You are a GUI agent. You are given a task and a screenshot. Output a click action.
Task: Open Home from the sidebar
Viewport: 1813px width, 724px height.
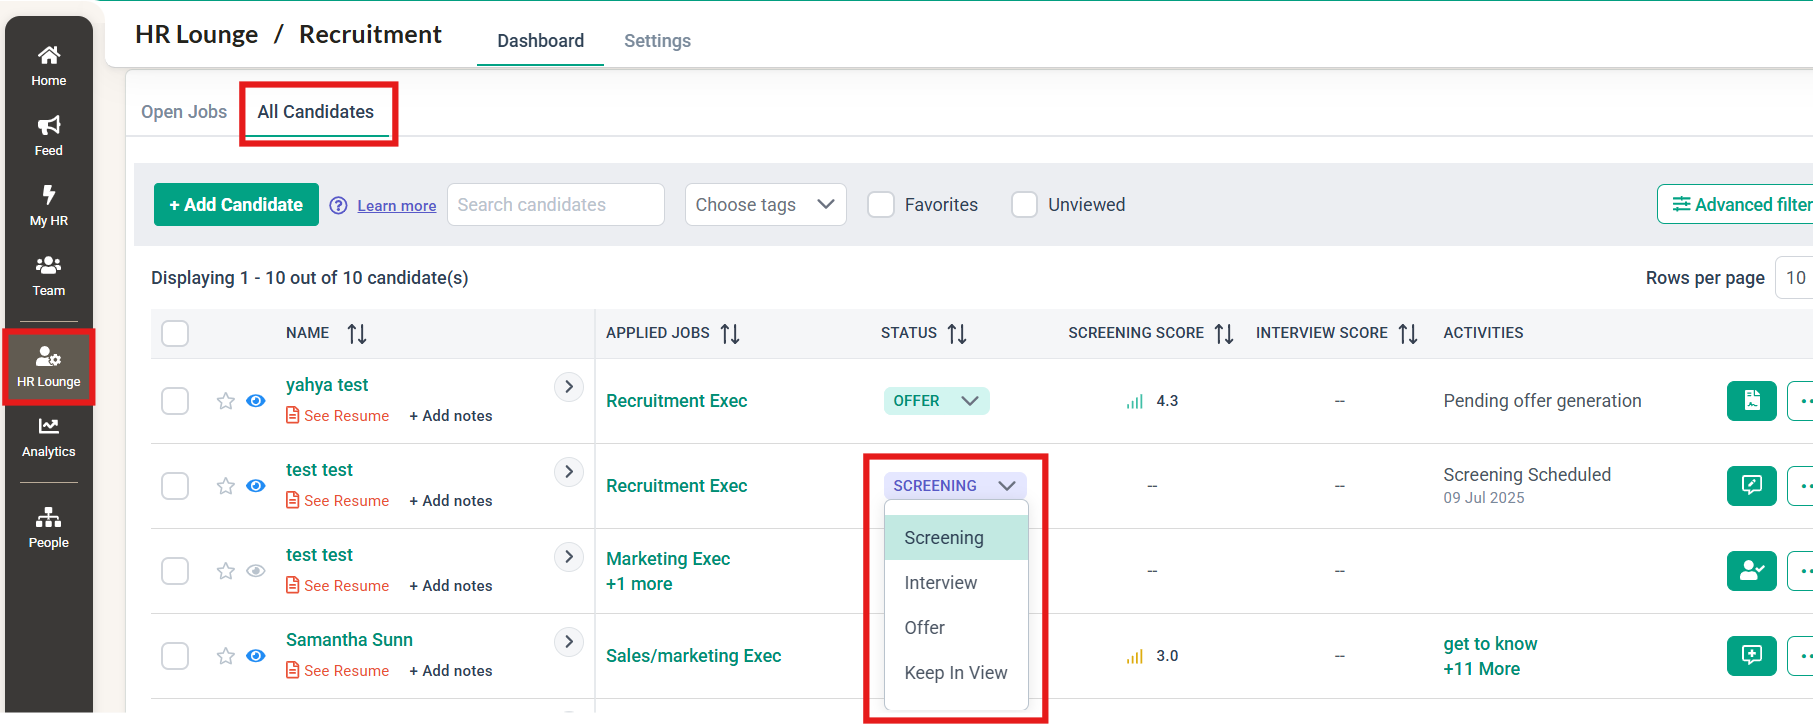tap(48, 65)
